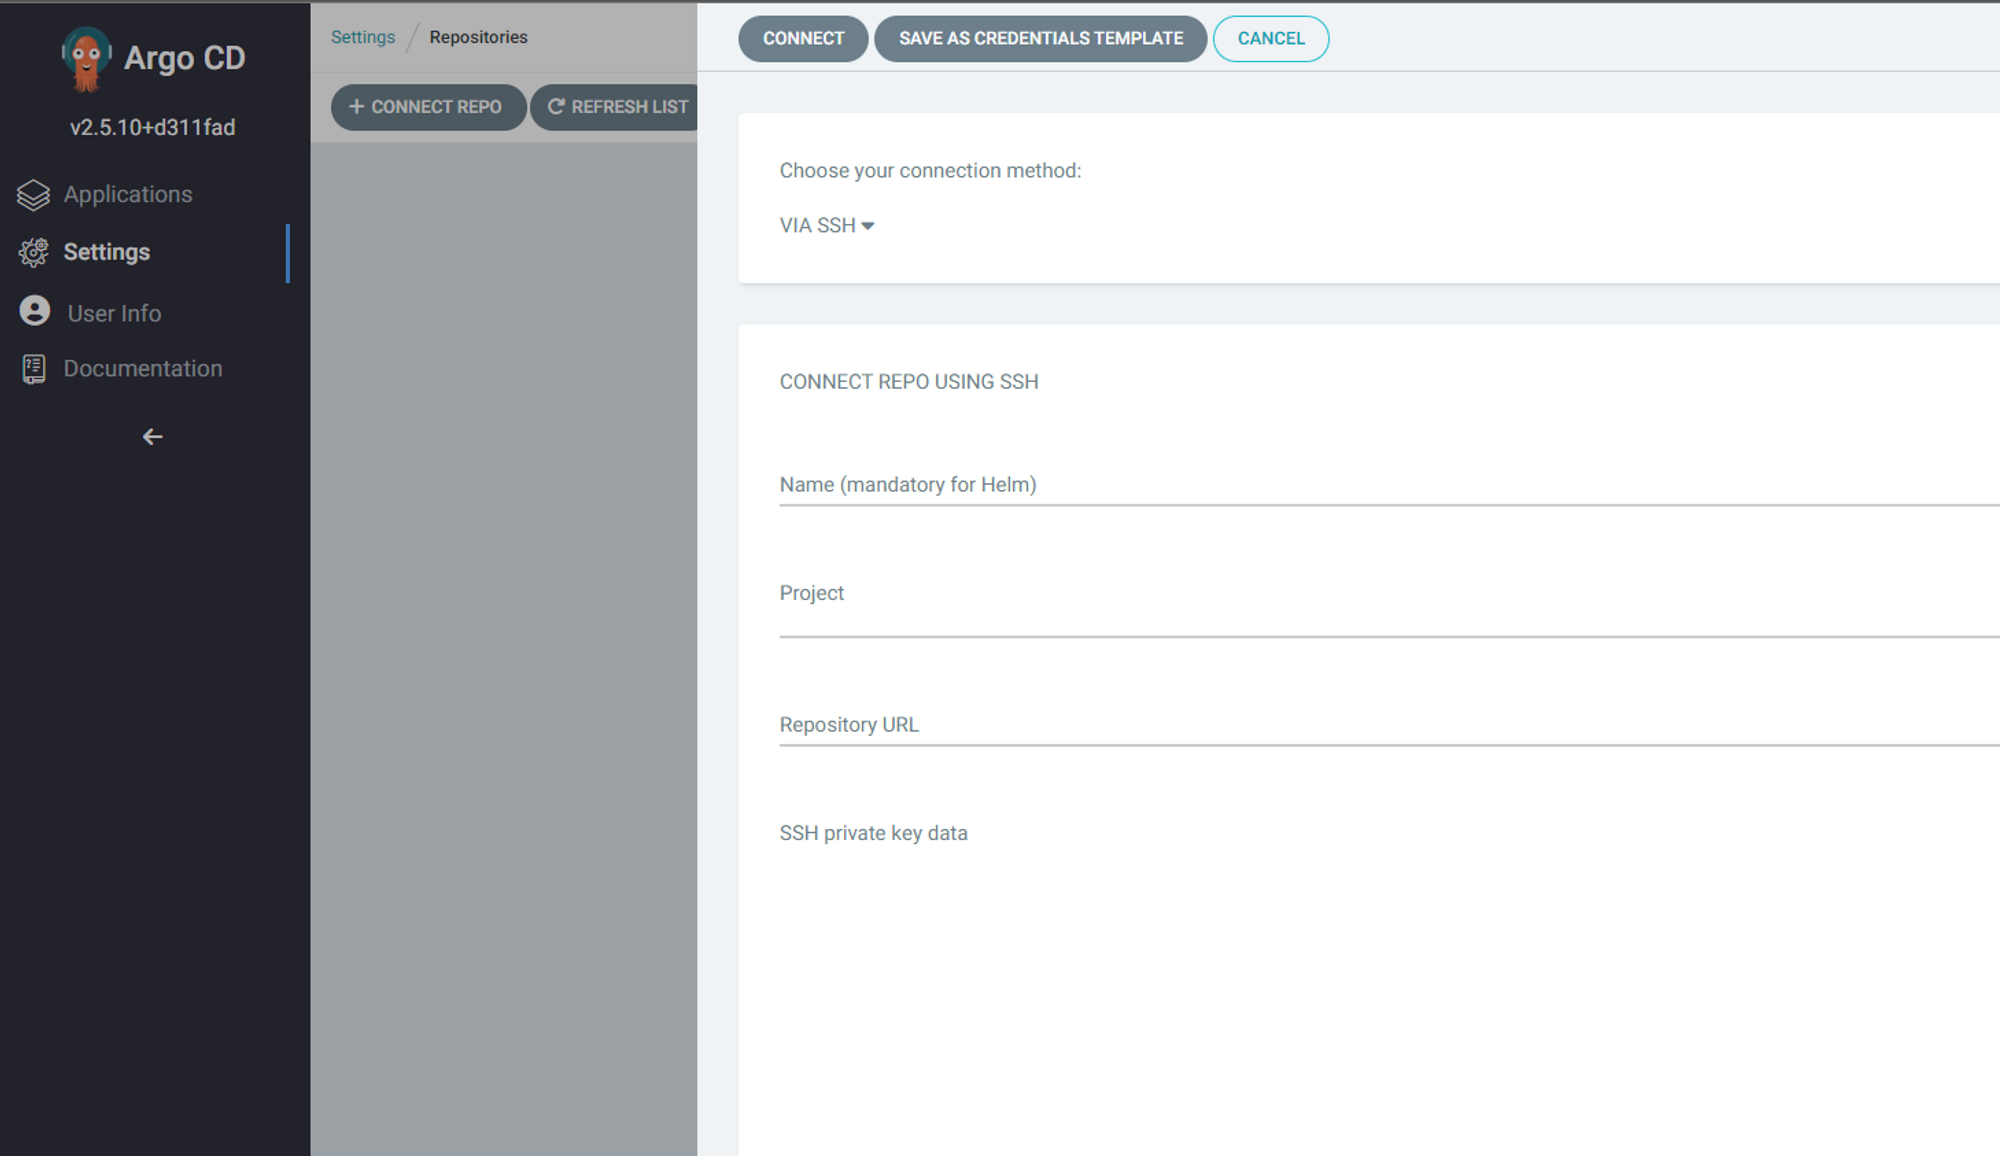2000x1156 pixels.
Task: Click the Connect Repo button
Action: point(428,107)
